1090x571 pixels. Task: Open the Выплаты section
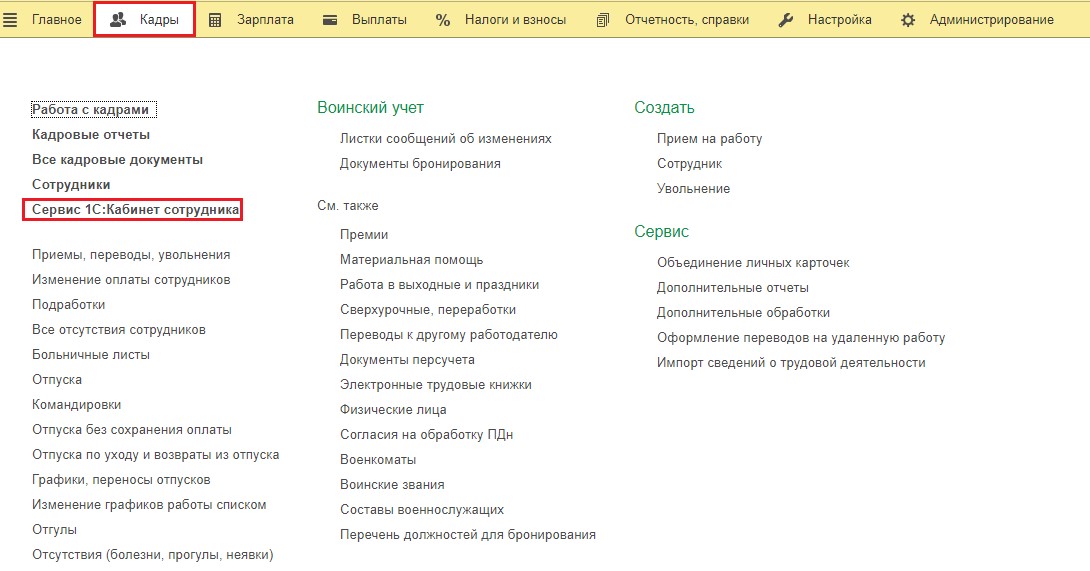(x=379, y=20)
